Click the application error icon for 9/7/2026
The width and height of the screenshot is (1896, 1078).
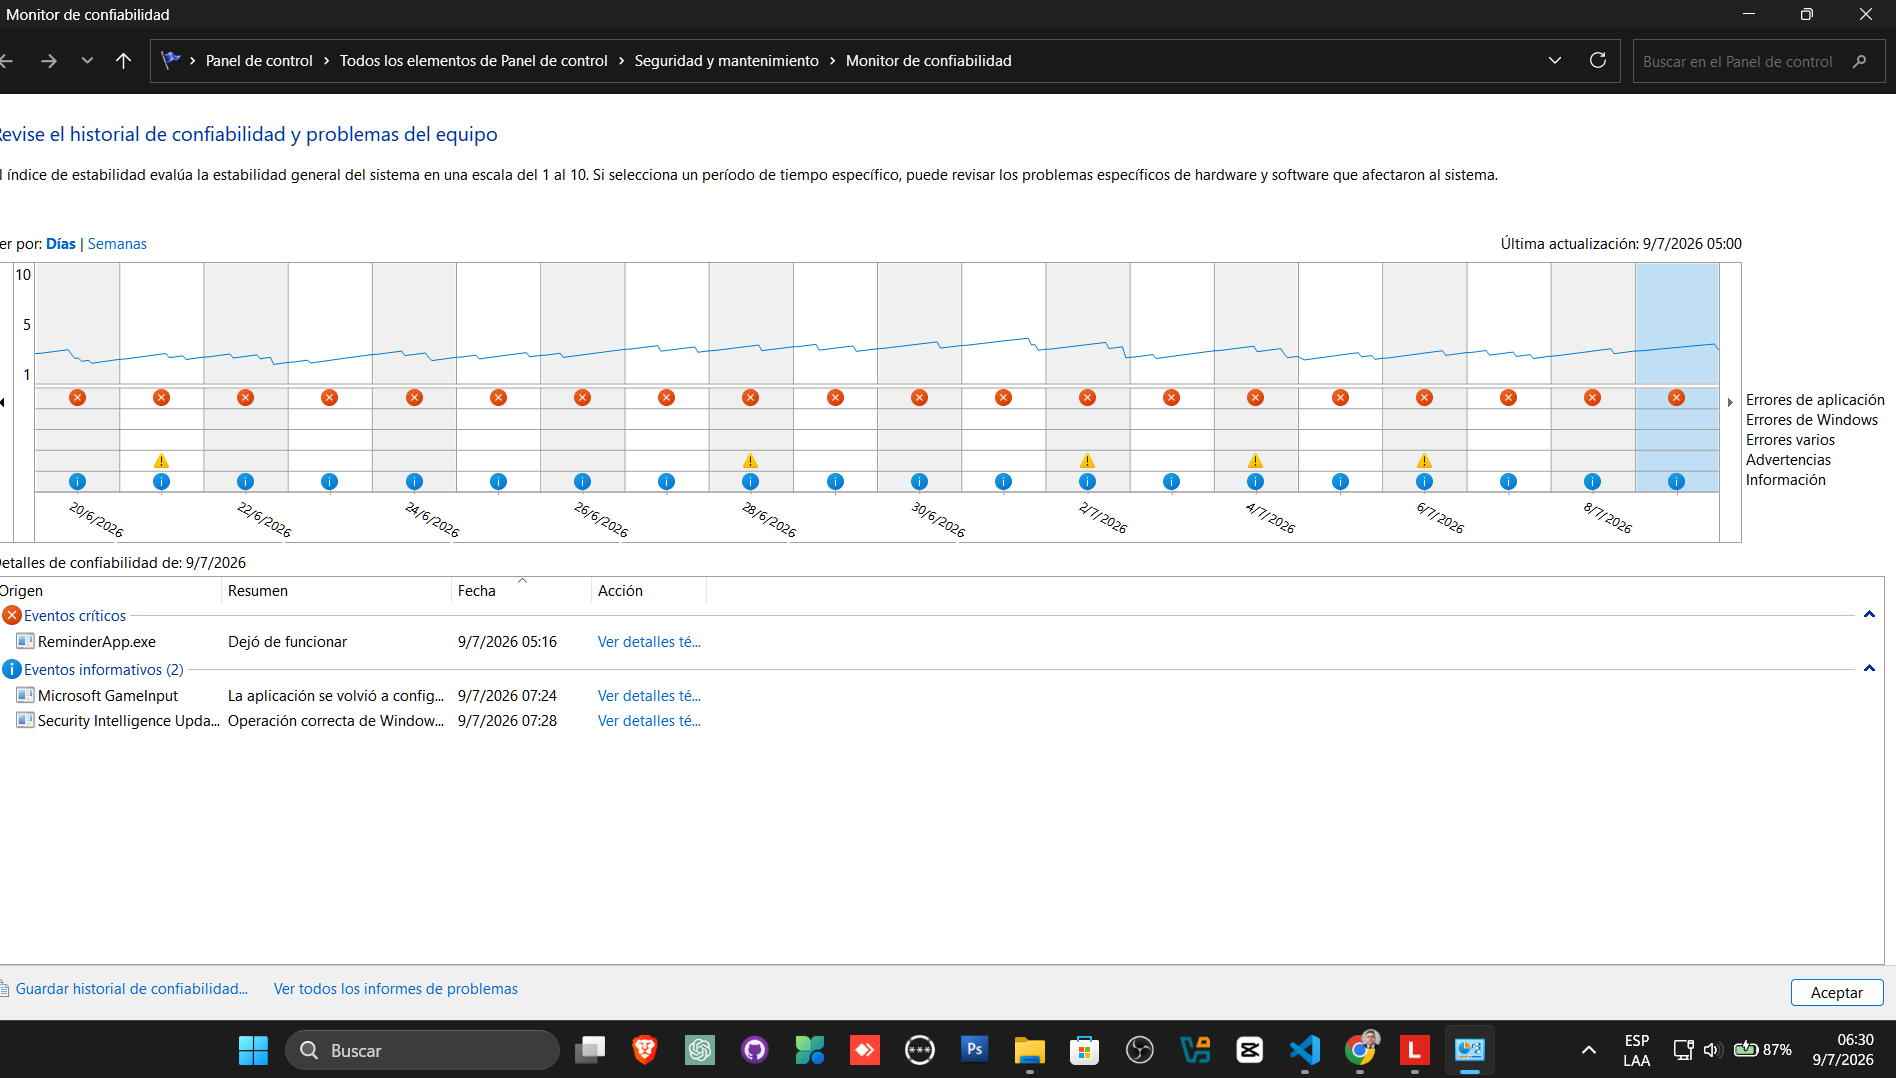pyautogui.click(x=1677, y=398)
